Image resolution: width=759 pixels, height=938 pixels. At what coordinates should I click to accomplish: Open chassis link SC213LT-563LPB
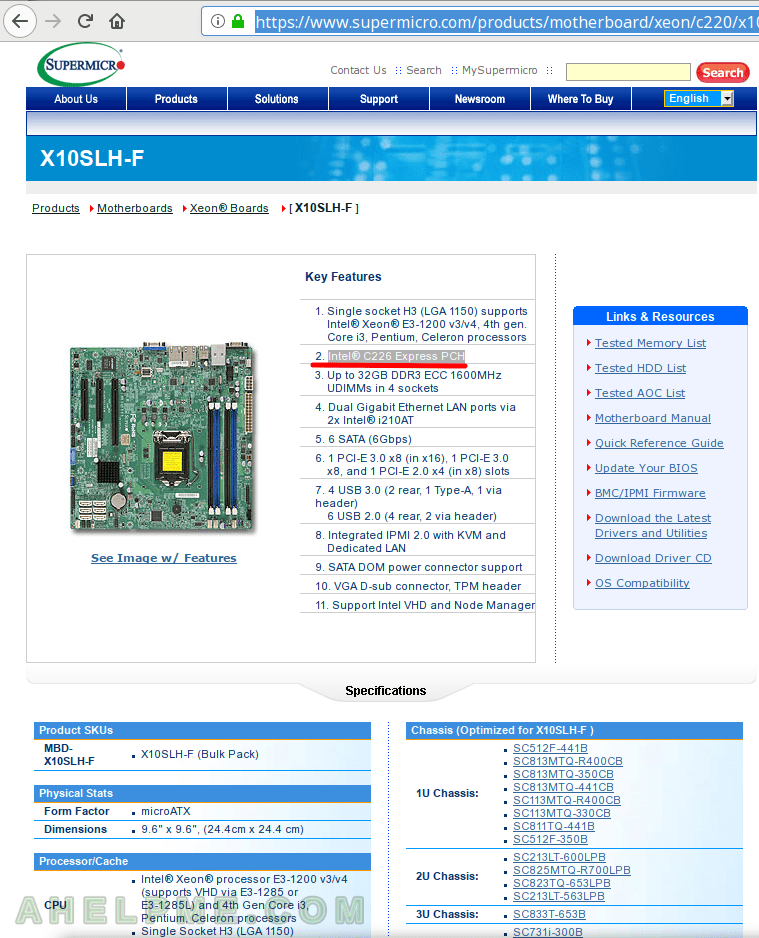click(x=559, y=896)
